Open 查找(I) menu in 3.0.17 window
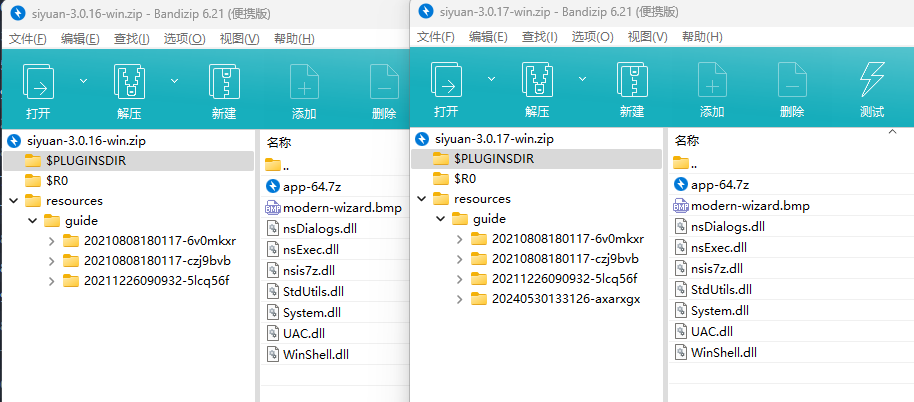The width and height of the screenshot is (914, 402). [540, 37]
